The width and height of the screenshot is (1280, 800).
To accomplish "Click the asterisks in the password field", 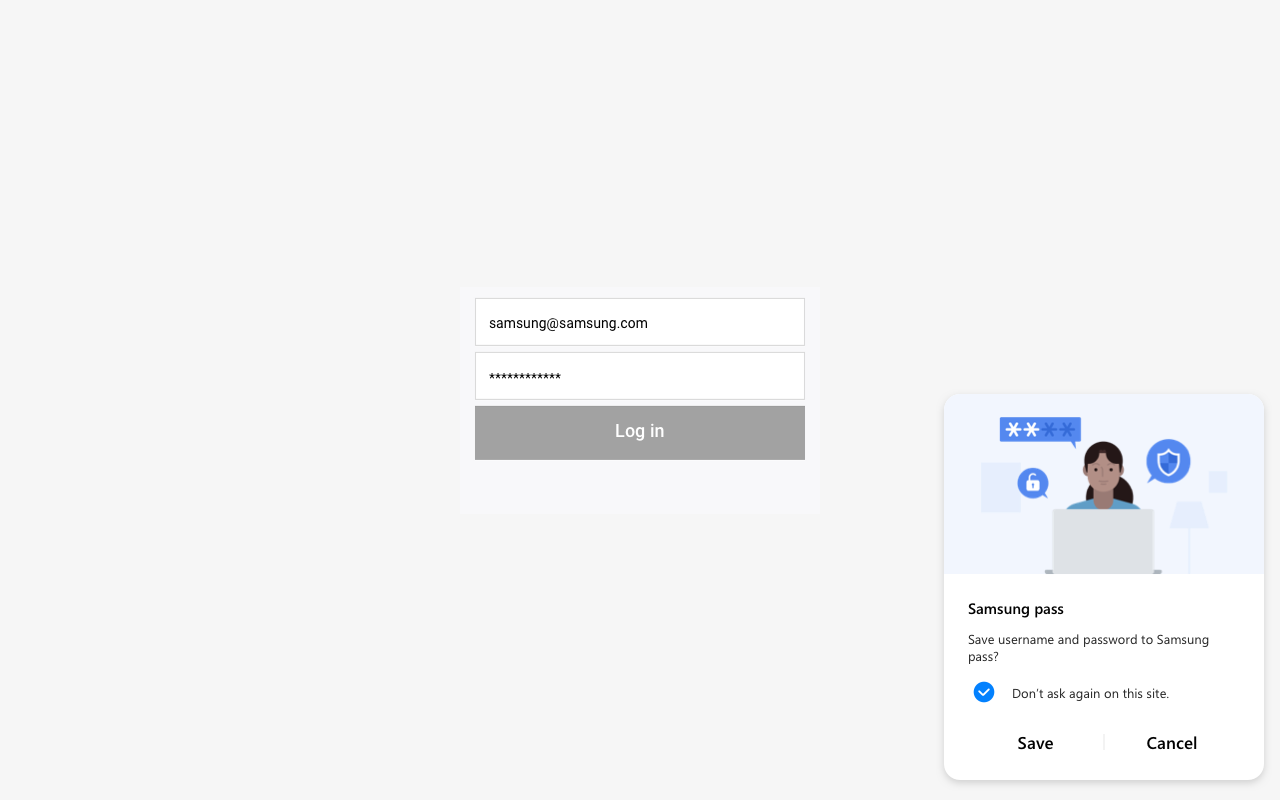I will pos(525,377).
